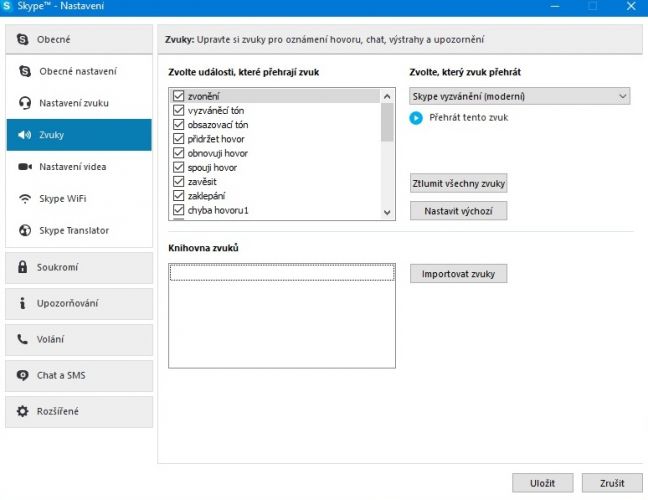Close the Skype Nastavení window
The image size is (648, 500).
(x=631, y=6)
